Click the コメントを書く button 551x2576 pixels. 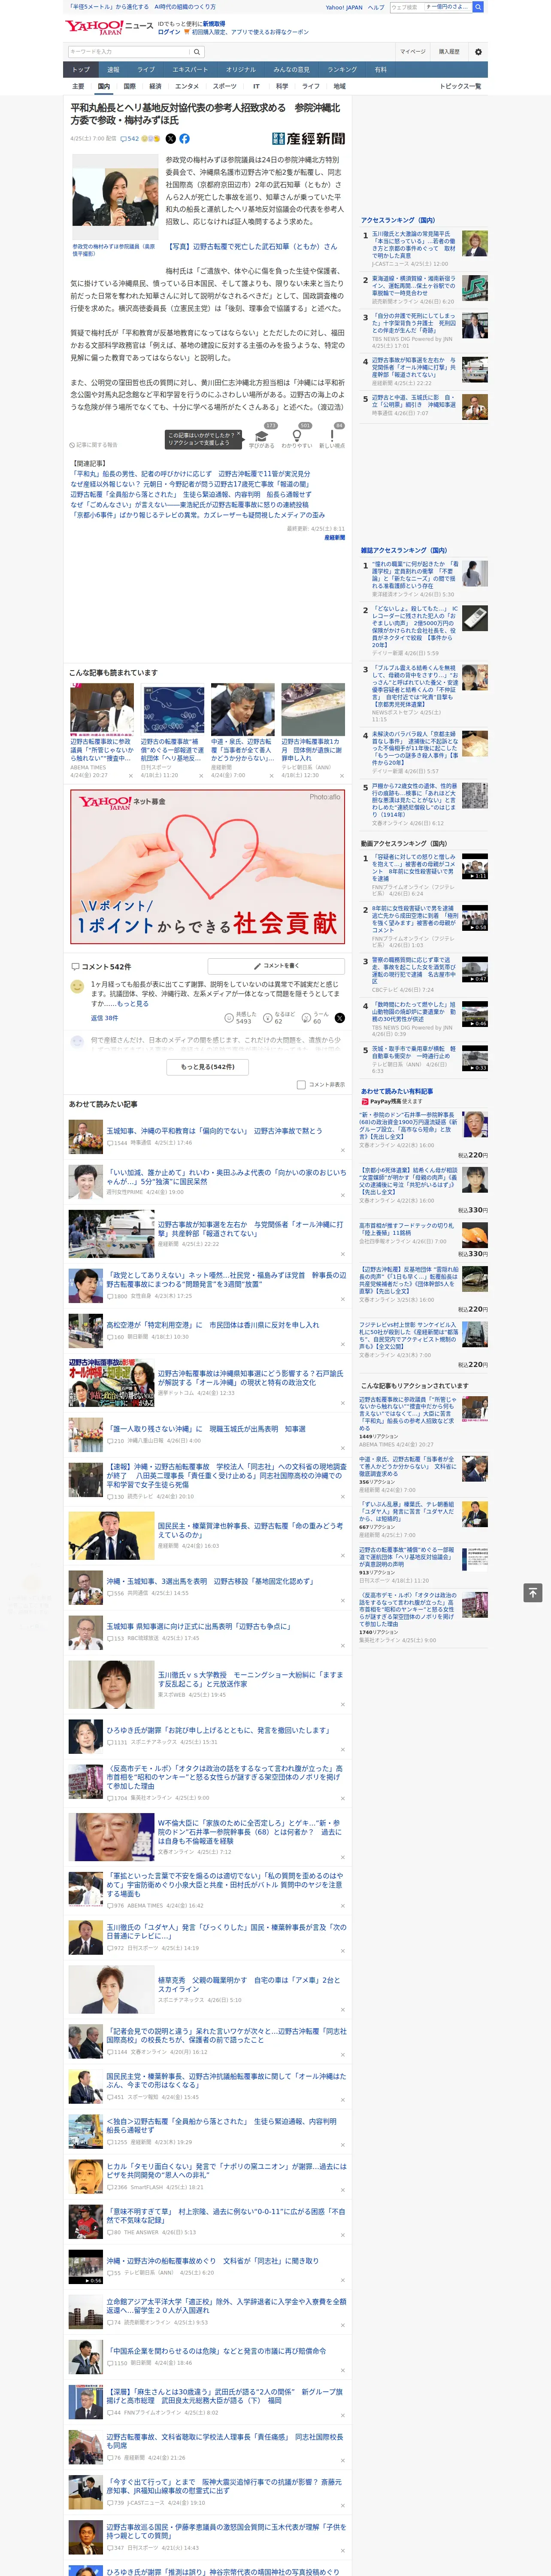coord(276,966)
